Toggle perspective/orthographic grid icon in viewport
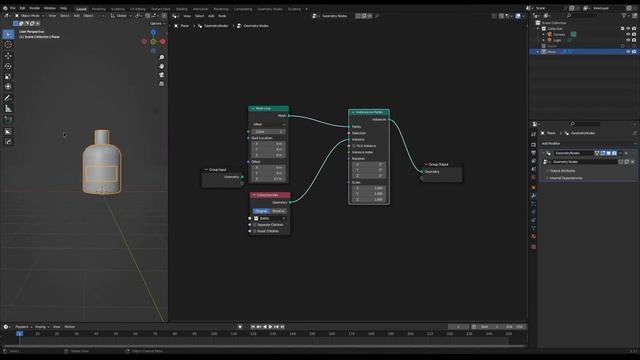The image size is (640, 360). coord(162,84)
